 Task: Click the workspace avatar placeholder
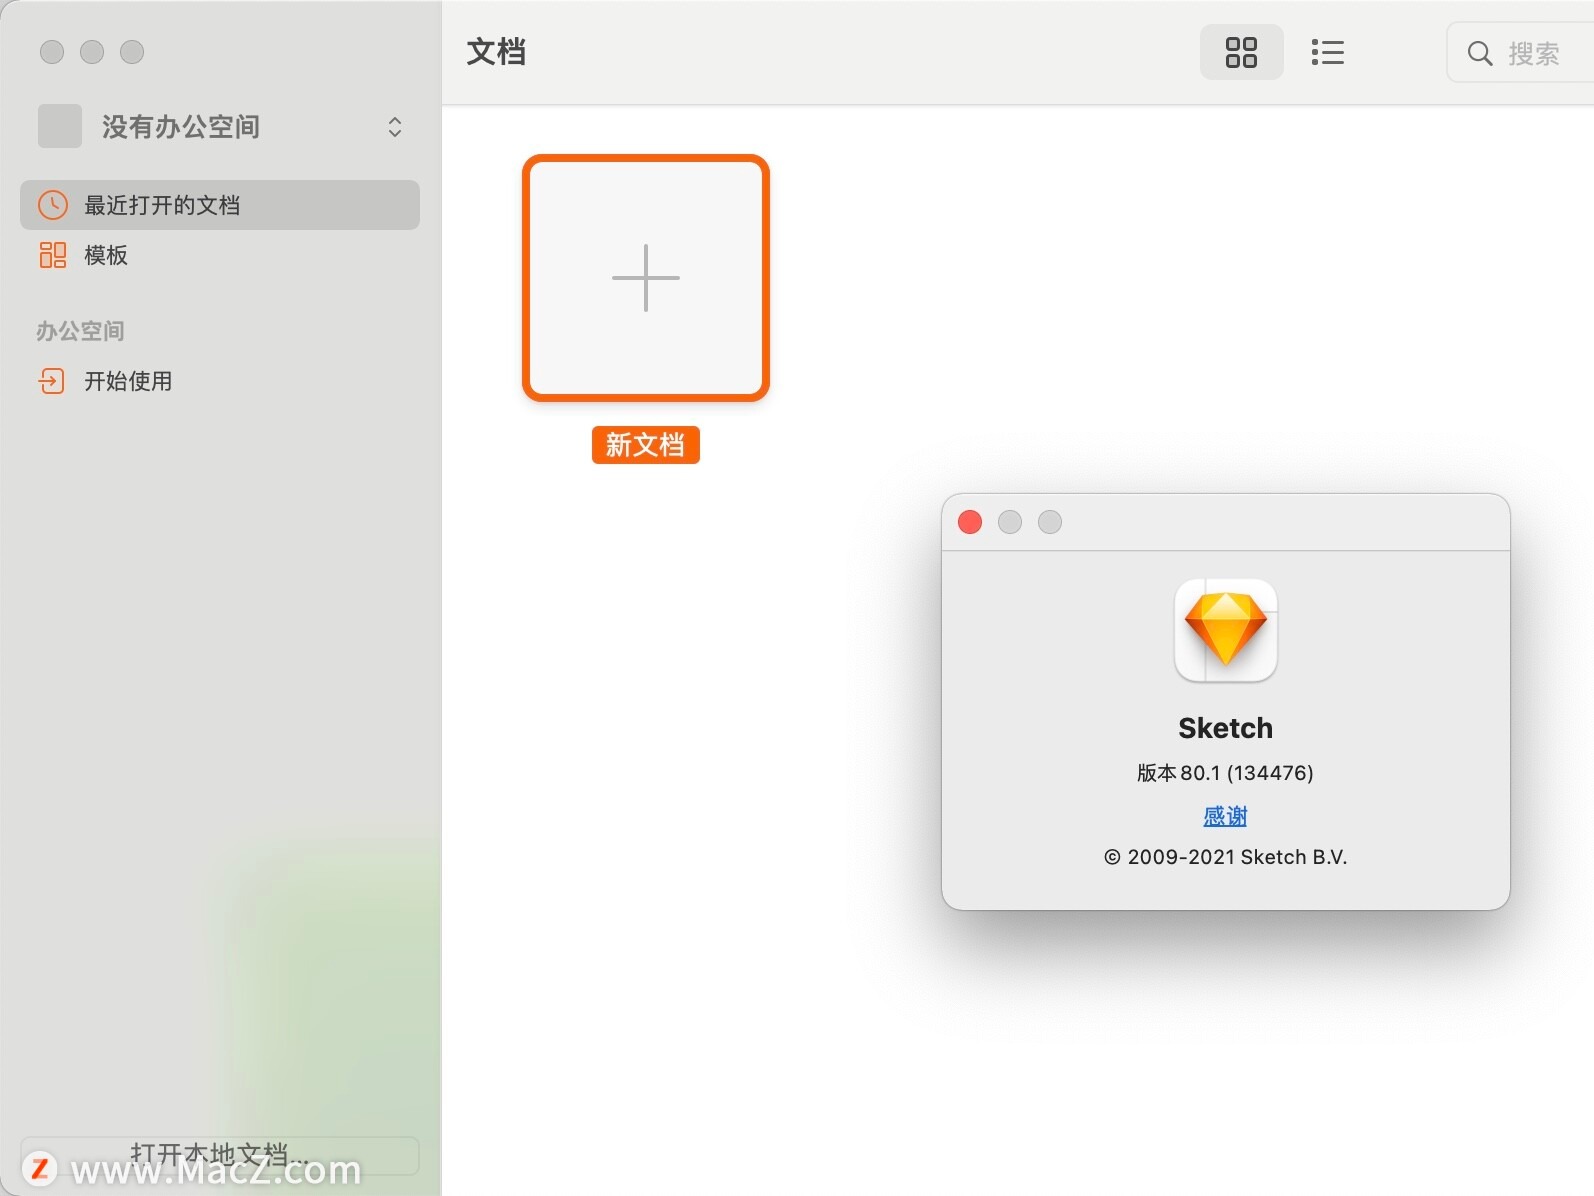[x=60, y=127]
